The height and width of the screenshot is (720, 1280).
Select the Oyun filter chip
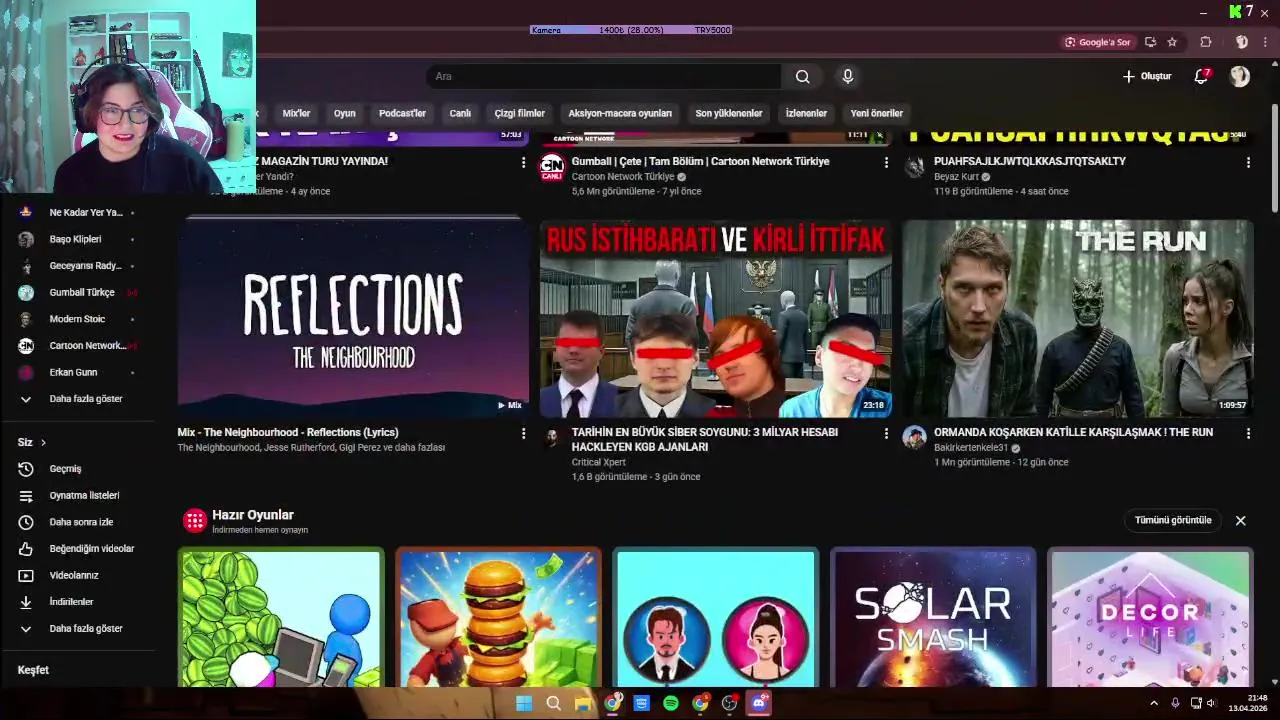tap(344, 114)
